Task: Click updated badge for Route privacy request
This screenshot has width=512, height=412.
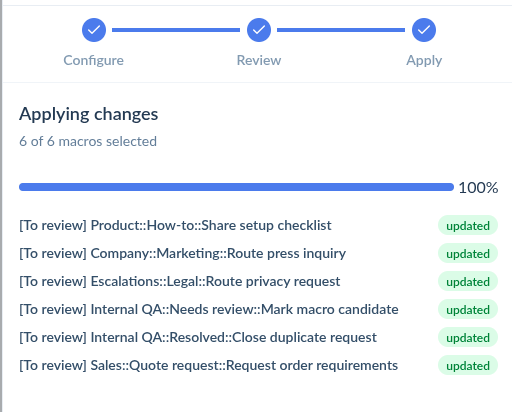Action: [x=468, y=282]
